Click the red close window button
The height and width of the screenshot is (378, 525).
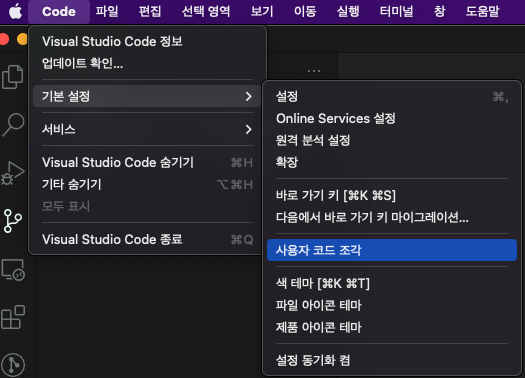coord(3,39)
